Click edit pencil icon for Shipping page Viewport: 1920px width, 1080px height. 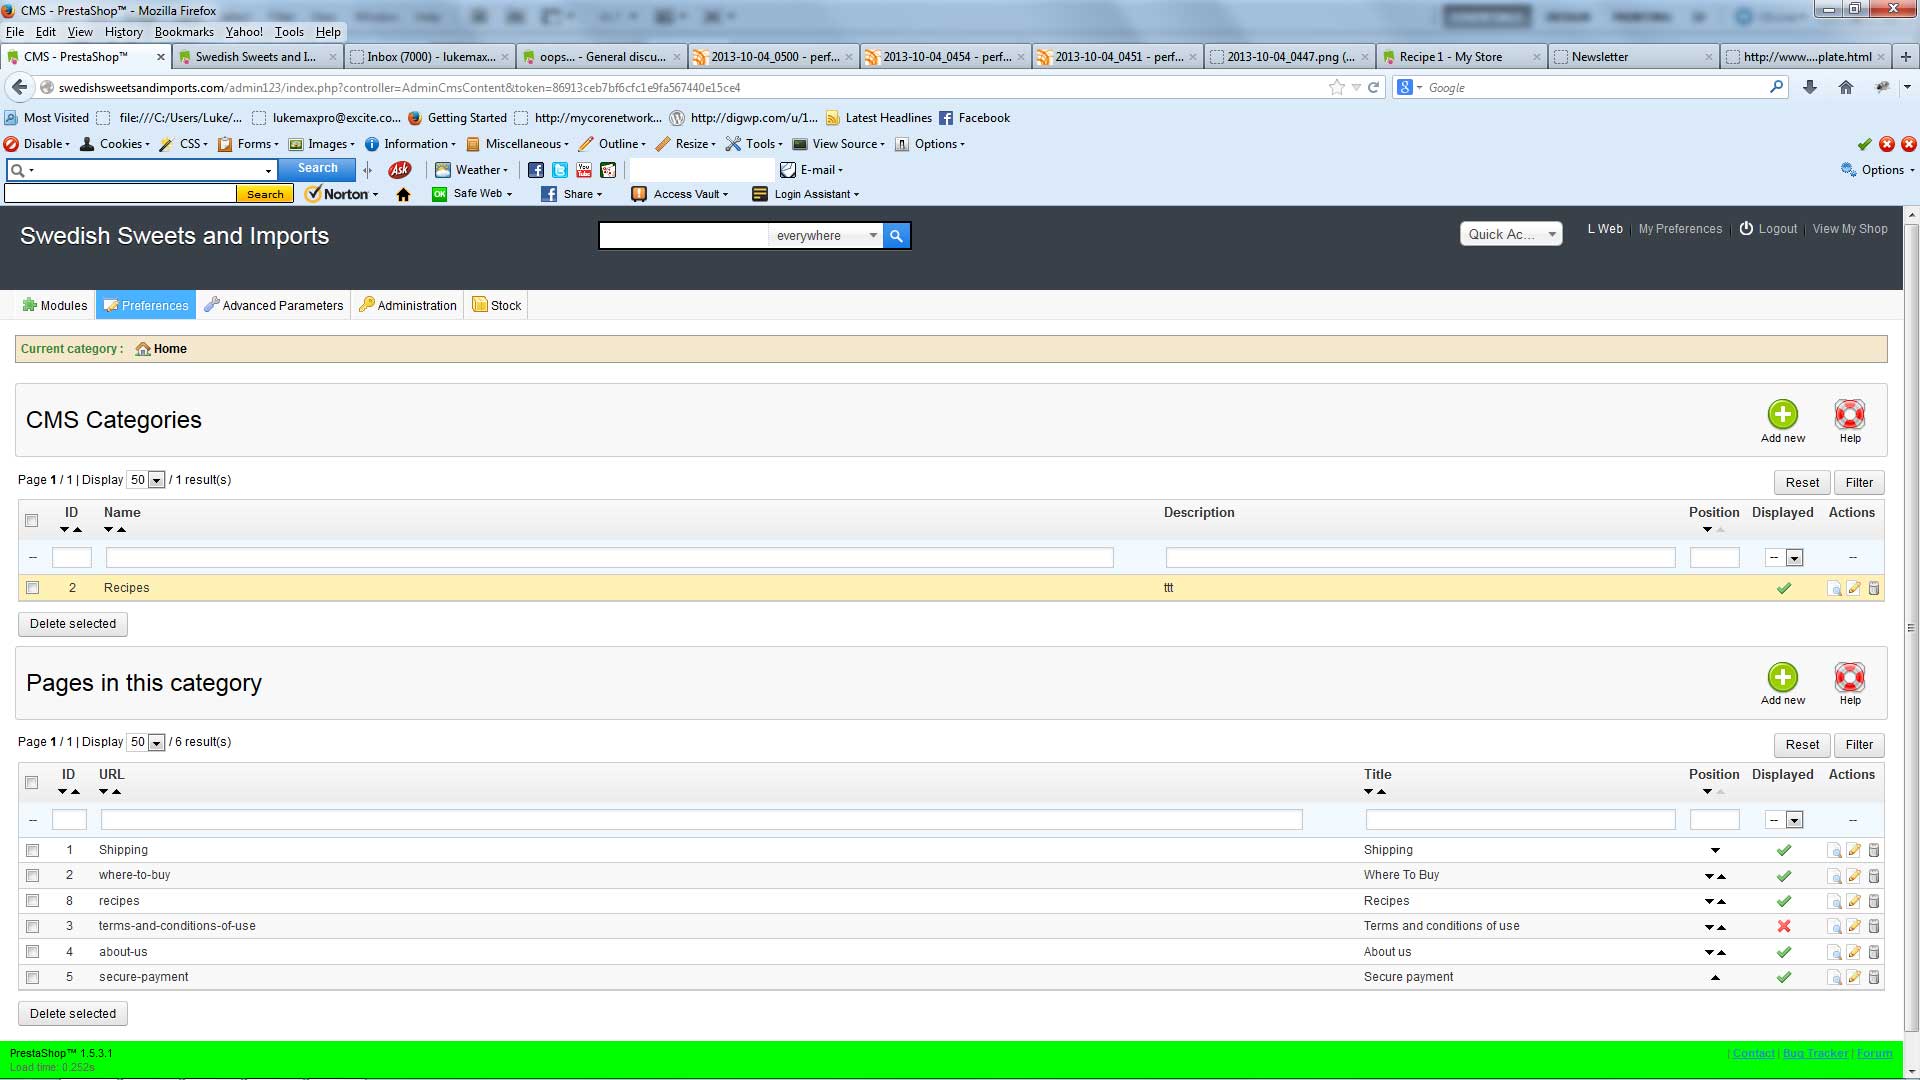[x=1854, y=850]
